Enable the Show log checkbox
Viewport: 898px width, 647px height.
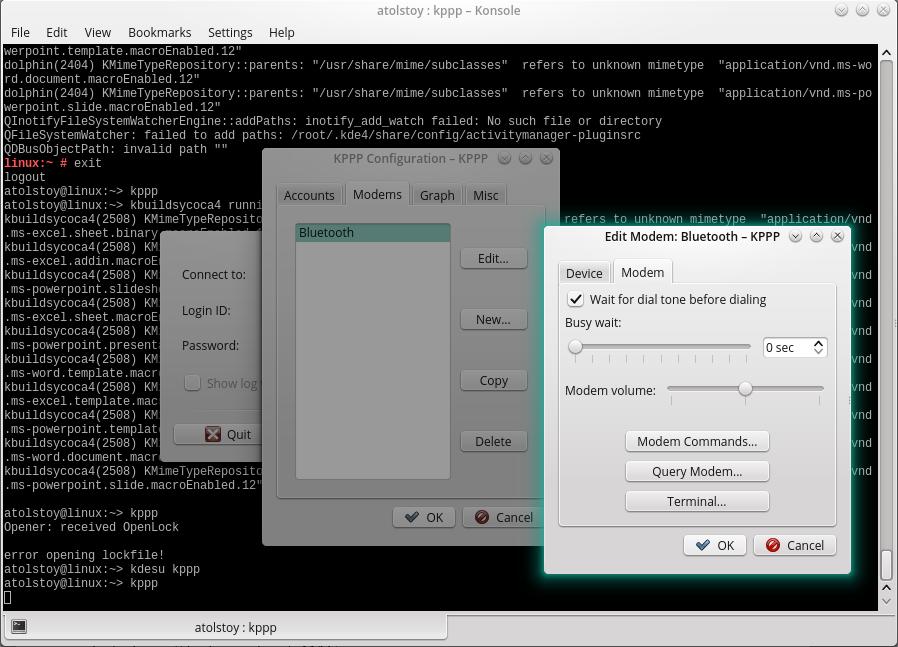193,383
